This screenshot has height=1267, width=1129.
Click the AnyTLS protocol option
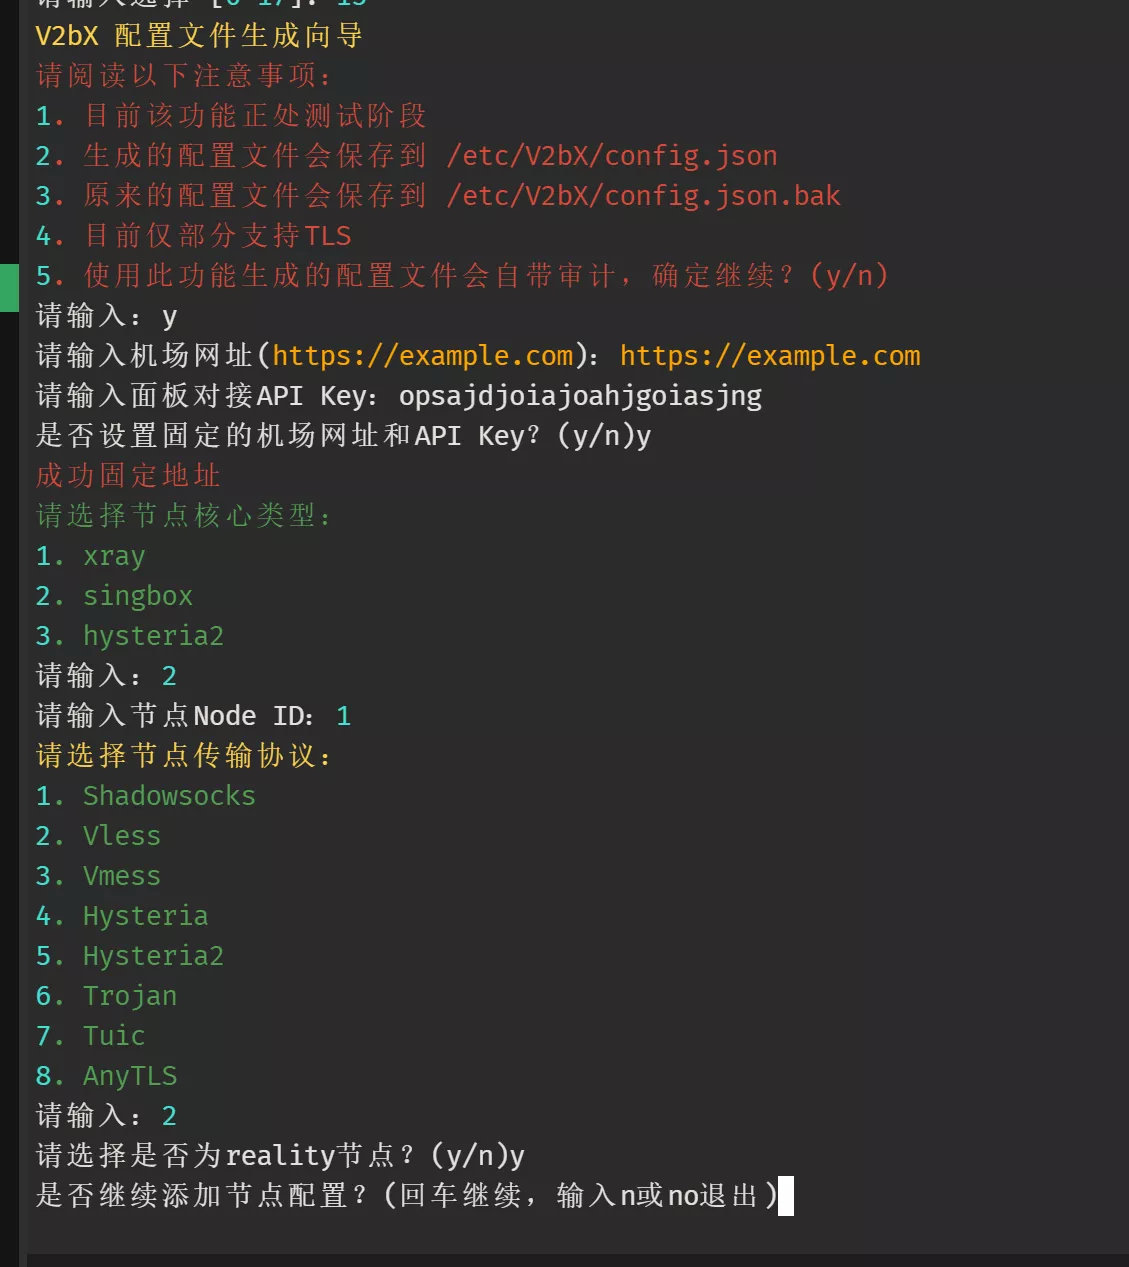[x=130, y=1076]
